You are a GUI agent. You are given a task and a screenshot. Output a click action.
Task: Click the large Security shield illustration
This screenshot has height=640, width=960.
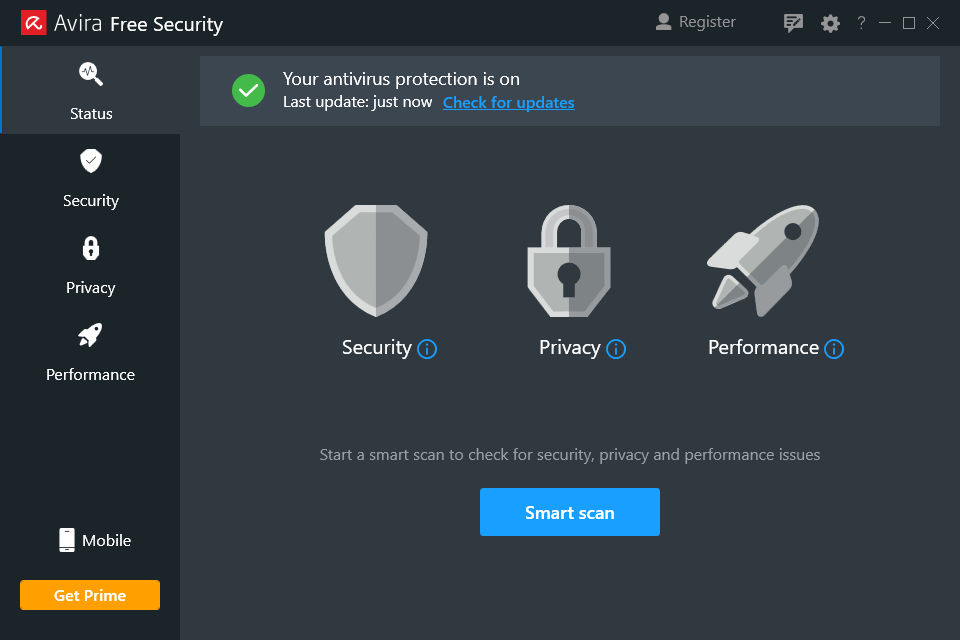[375, 262]
